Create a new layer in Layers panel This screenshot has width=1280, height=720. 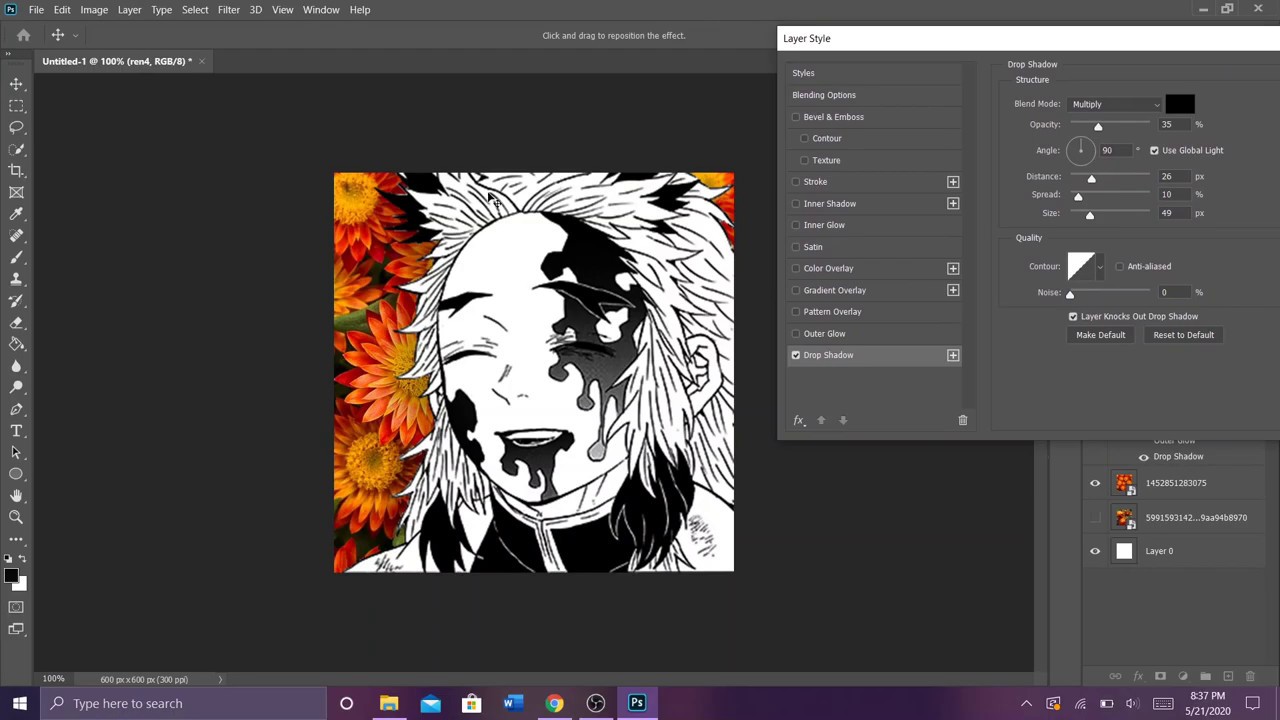(1228, 676)
